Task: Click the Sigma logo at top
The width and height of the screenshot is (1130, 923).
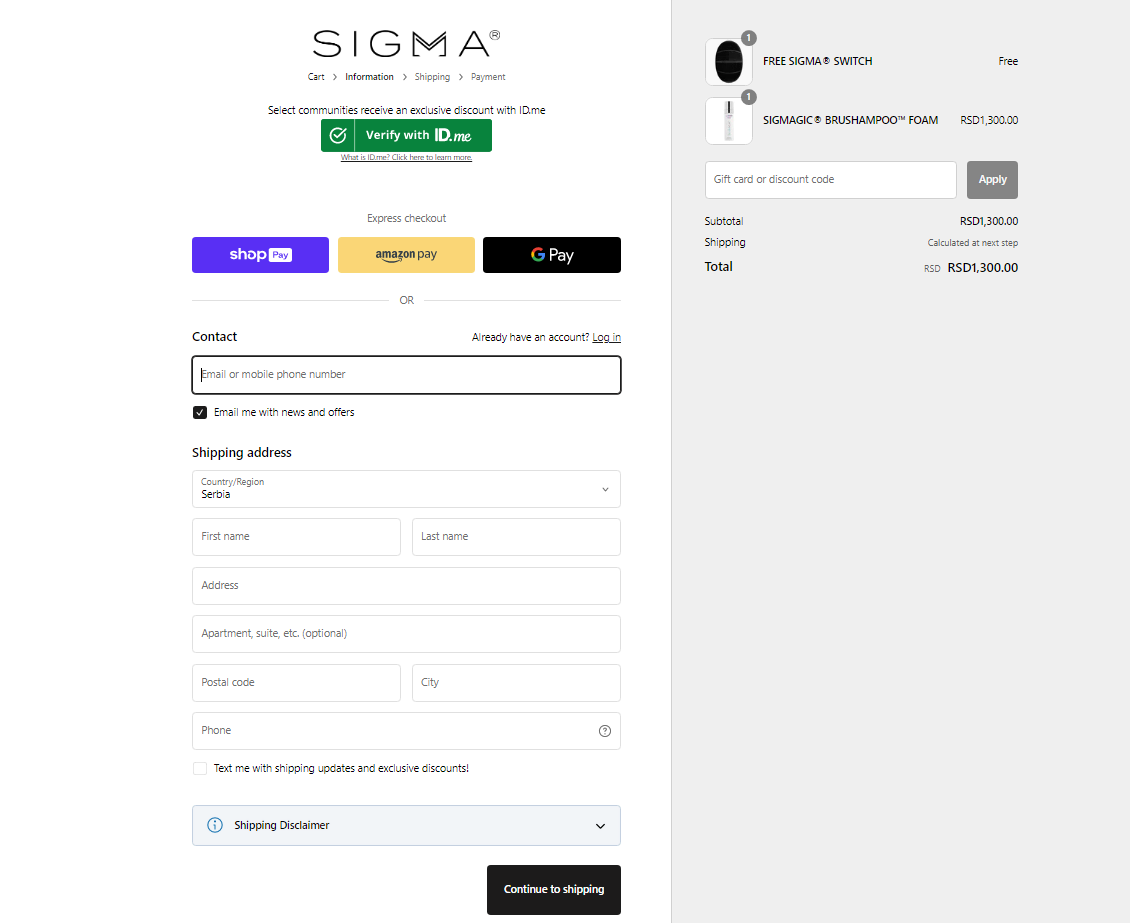Action: [x=406, y=43]
